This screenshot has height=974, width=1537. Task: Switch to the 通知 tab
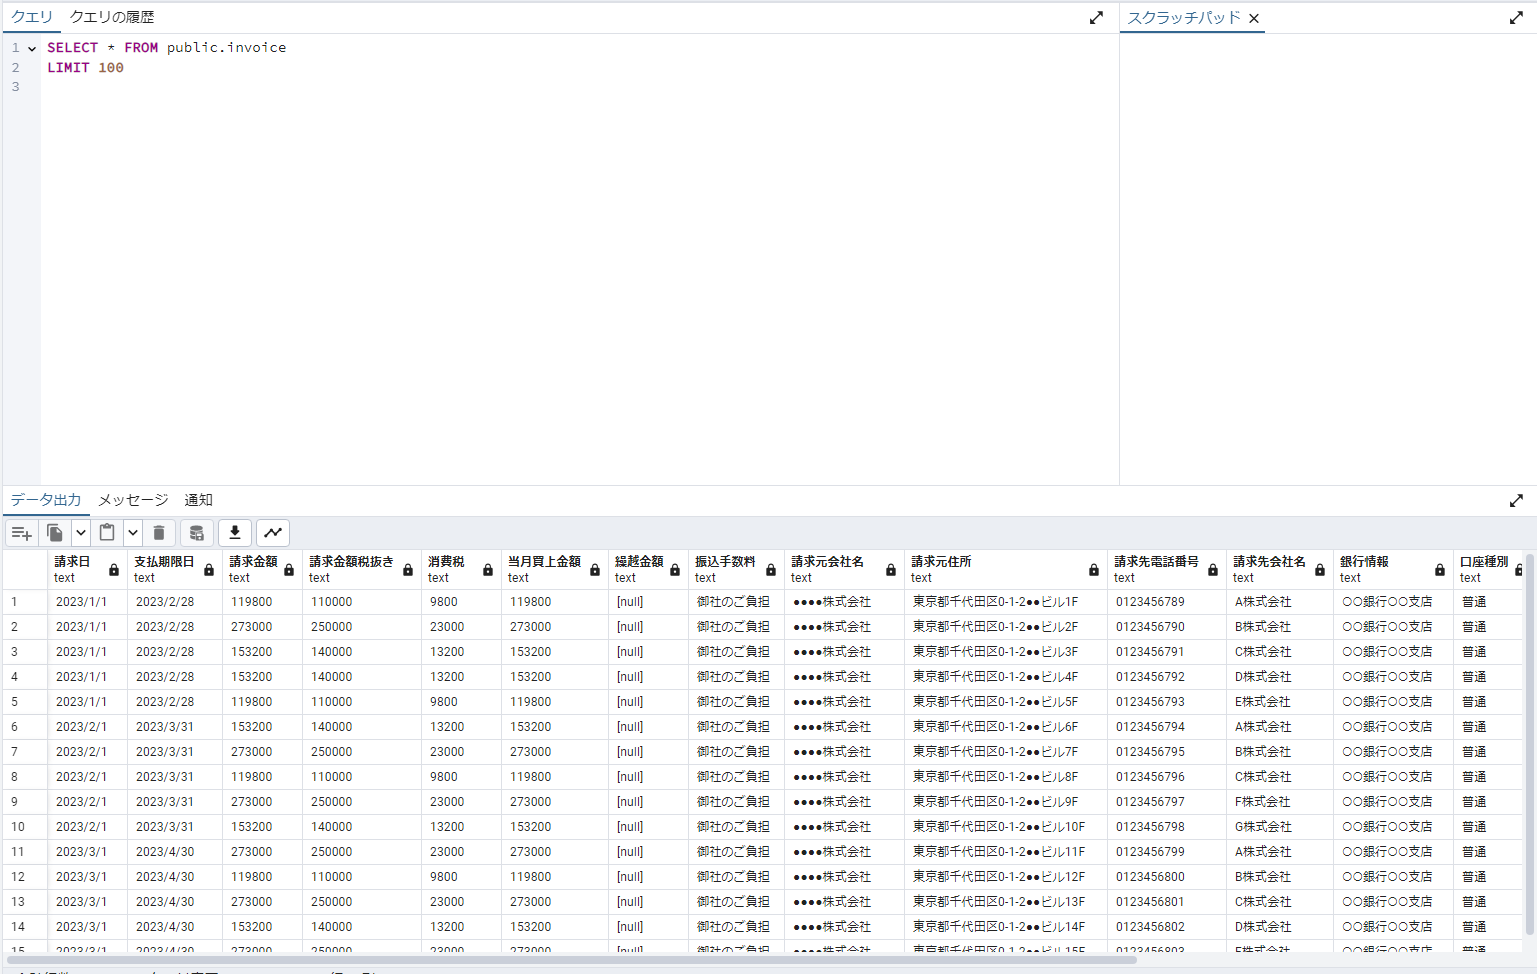(x=198, y=499)
